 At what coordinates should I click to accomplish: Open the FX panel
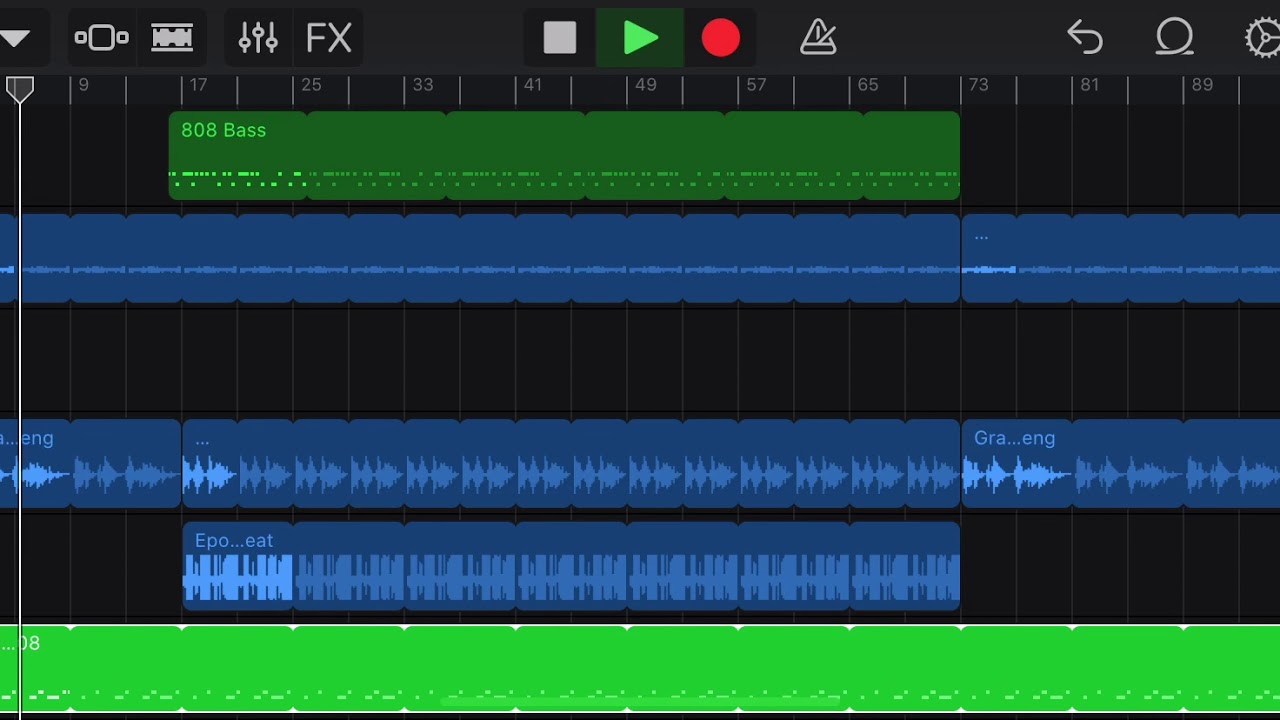pos(329,39)
